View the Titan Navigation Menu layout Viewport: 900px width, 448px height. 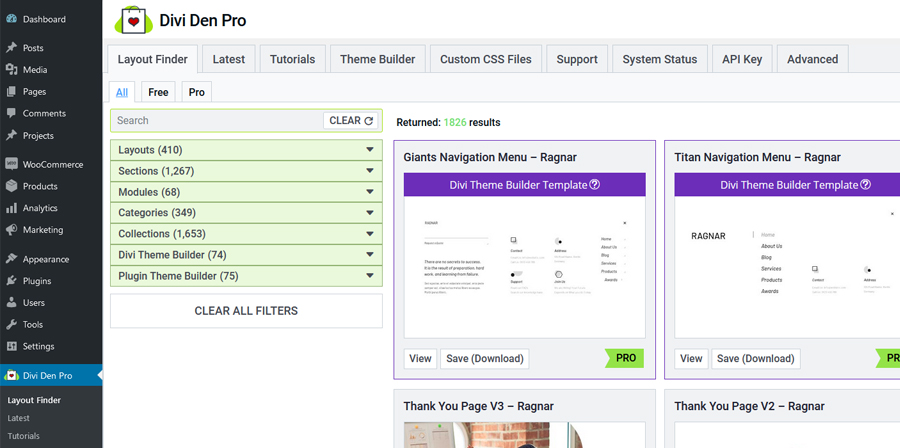pyautogui.click(x=691, y=359)
